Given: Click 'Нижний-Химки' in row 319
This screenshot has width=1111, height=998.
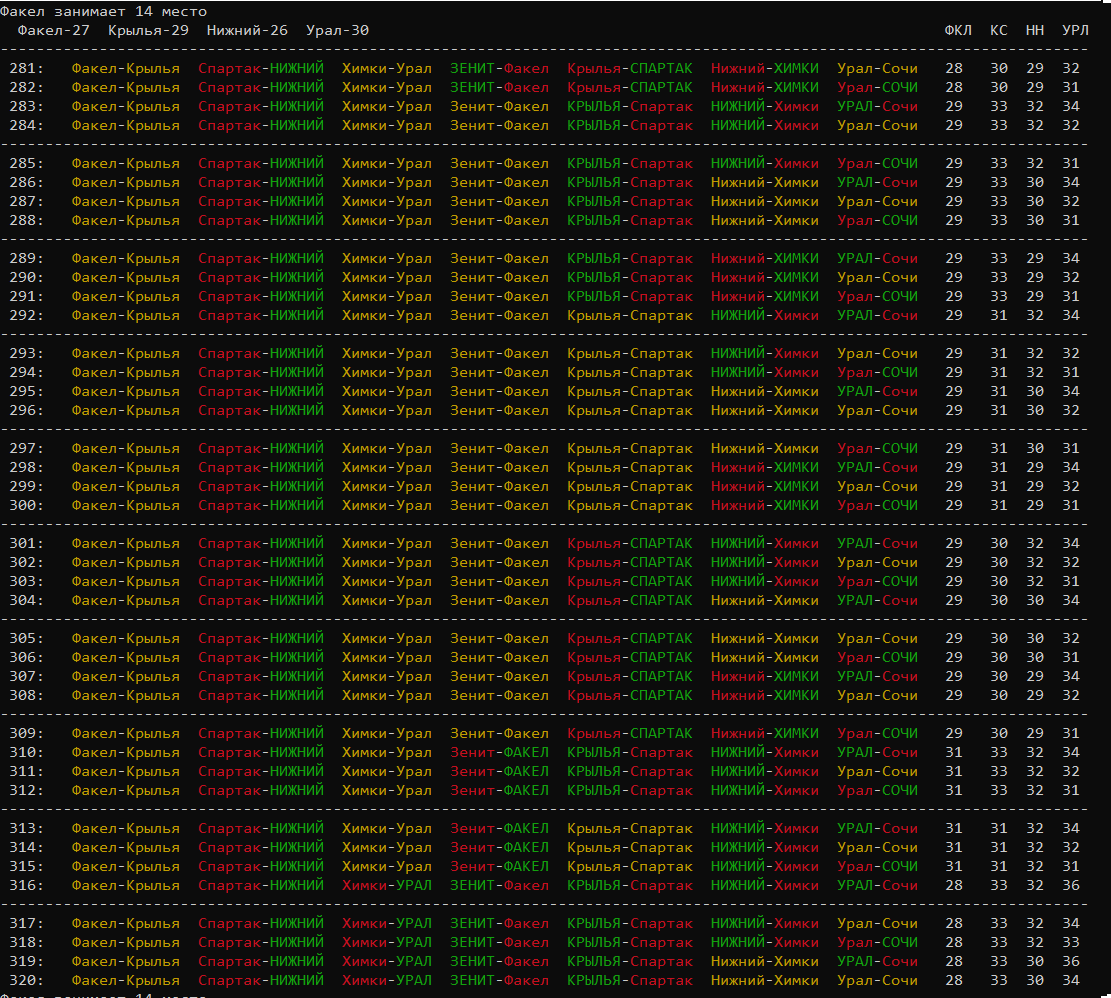Looking at the screenshot, I should (x=765, y=962).
